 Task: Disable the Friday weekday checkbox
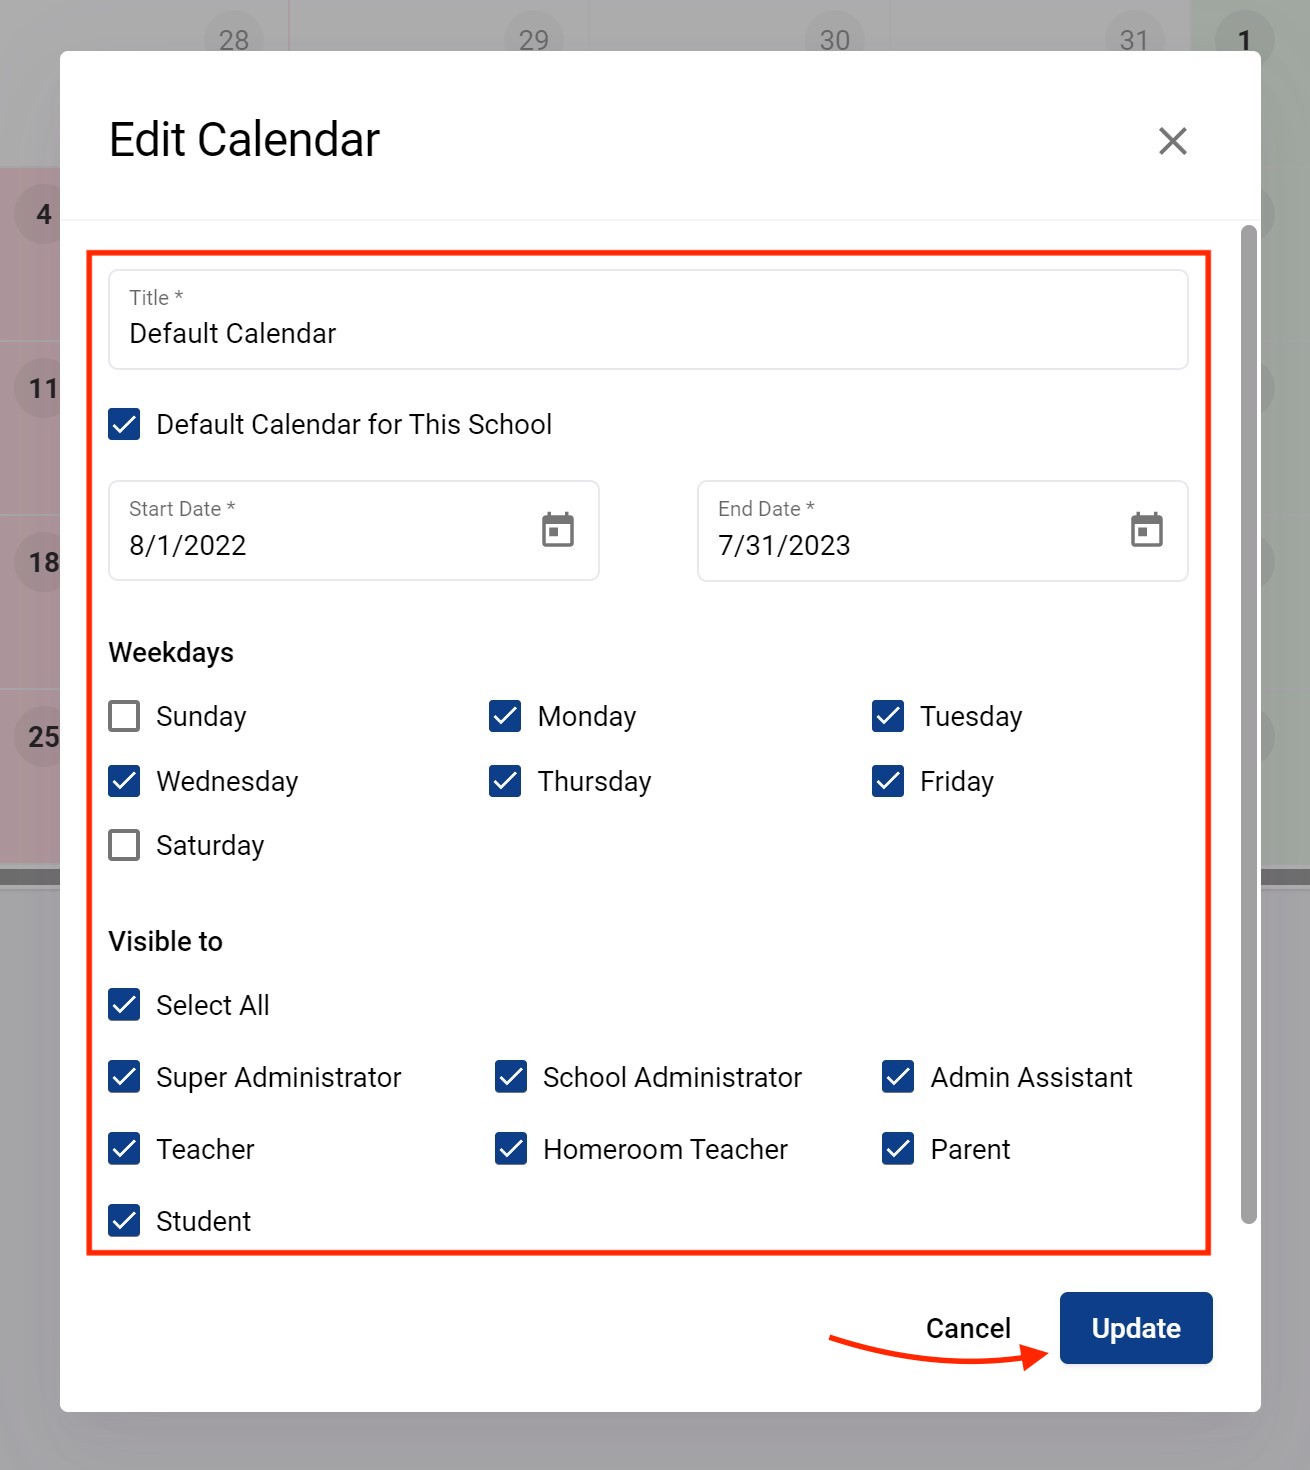click(888, 781)
